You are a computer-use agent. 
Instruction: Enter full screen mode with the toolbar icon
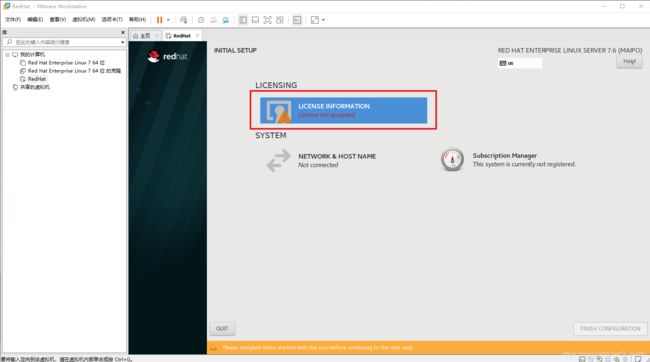pyautogui.click(x=268, y=20)
